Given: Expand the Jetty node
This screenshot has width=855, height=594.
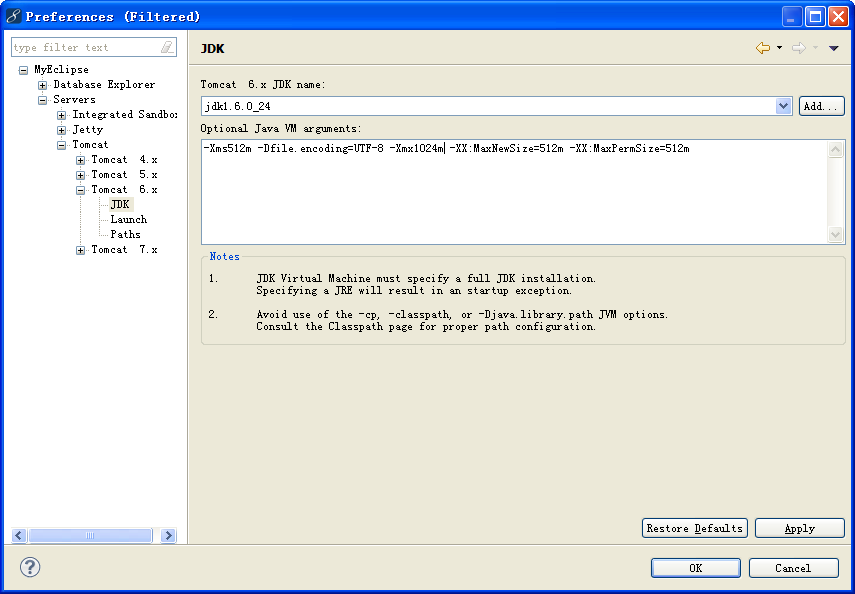Looking at the screenshot, I should pyautogui.click(x=62, y=130).
